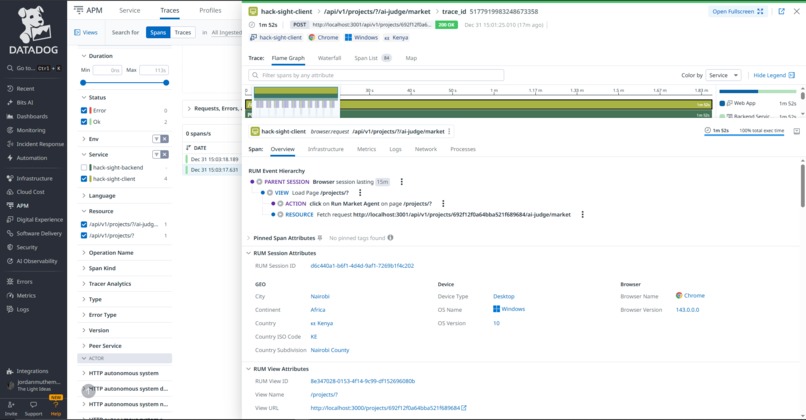The height and width of the screenshot is (420, 806).
Task: Switch to the Service tab in APM
Action: click(130, 10)
